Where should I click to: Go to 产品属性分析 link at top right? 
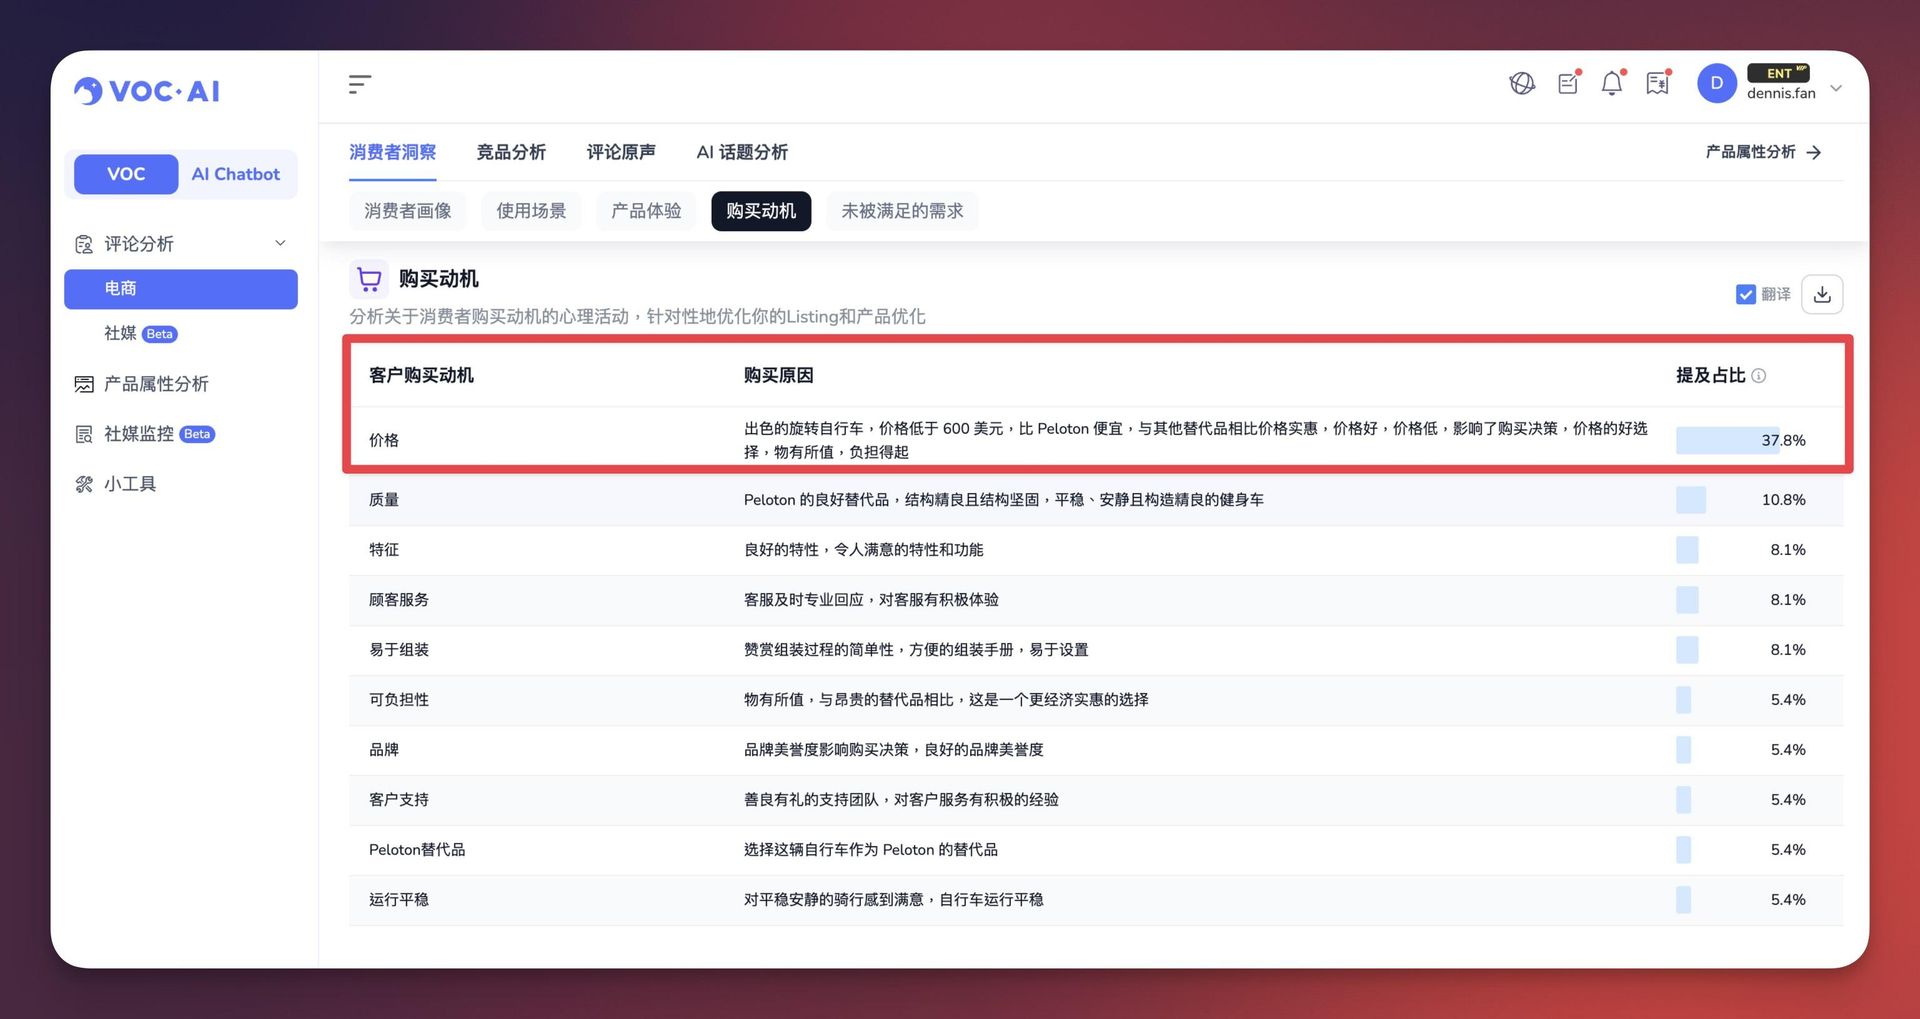1763,152
